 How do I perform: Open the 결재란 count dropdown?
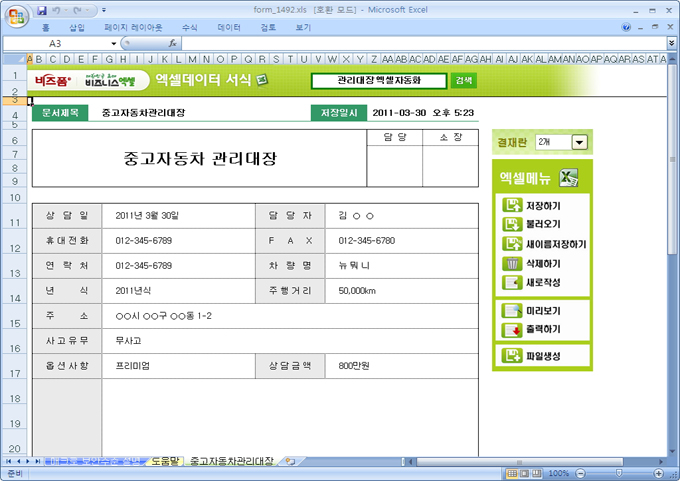click(578, 142)
